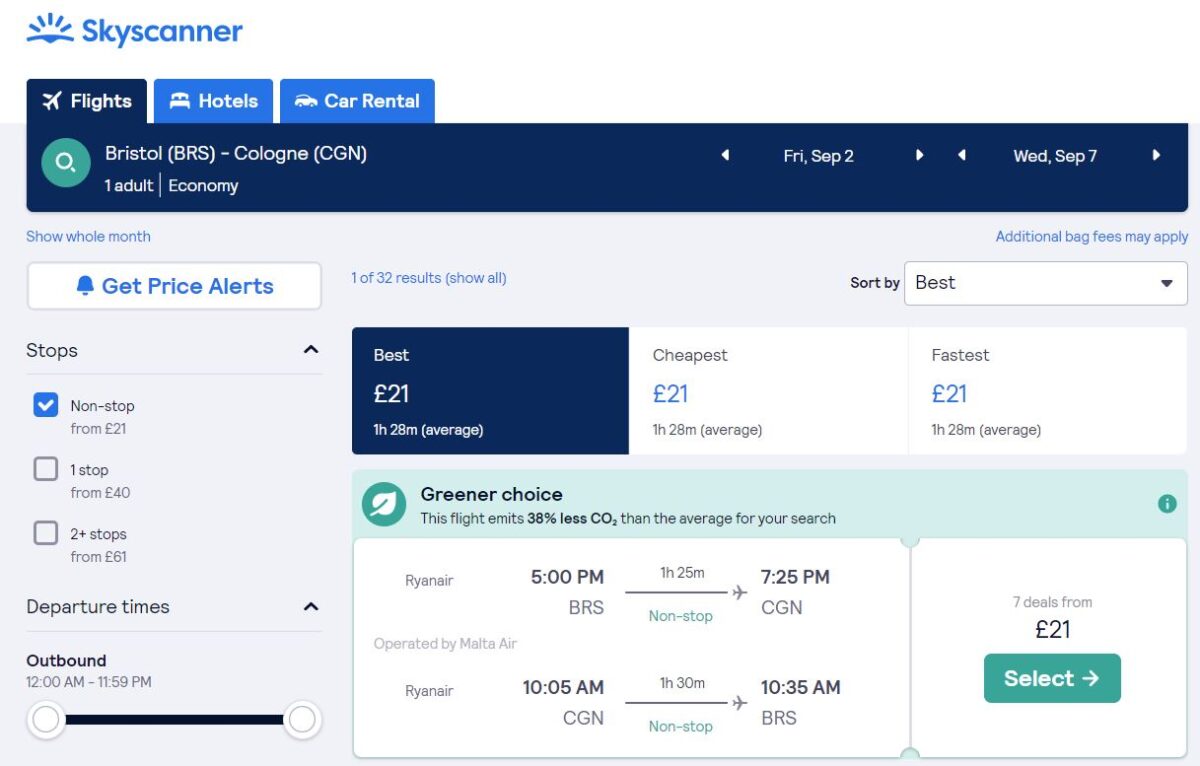Open the Sort by Best dropdown

[x=1045, y=283]
